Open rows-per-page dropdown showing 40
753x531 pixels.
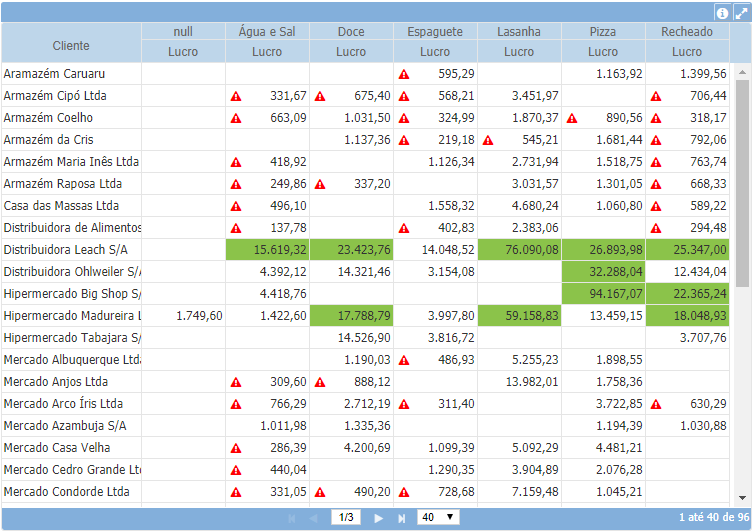[438, 517]
